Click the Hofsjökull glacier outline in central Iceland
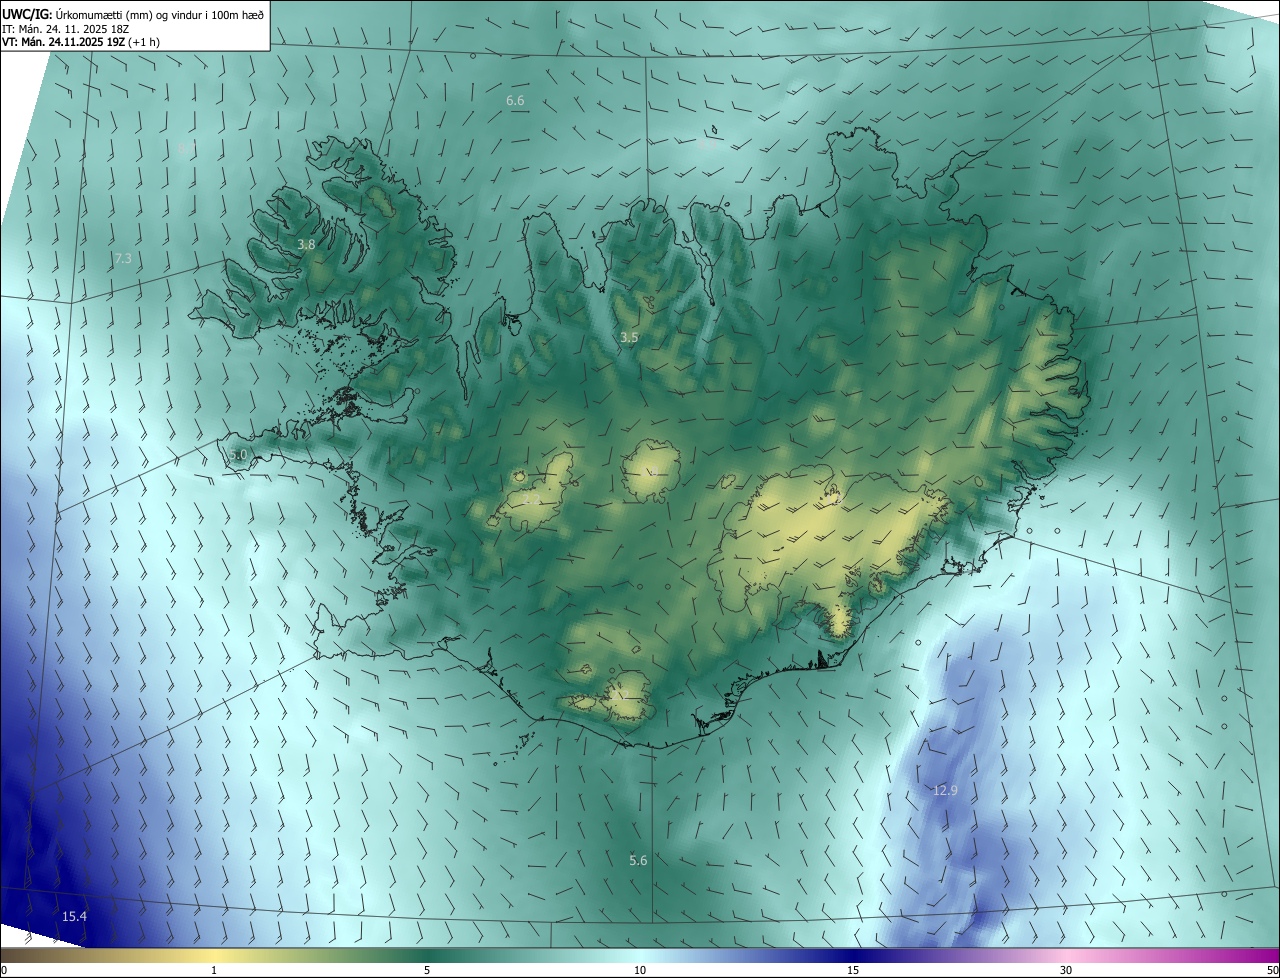The height and width of the screenshot is (978, 1280). [x=651, y=472]
